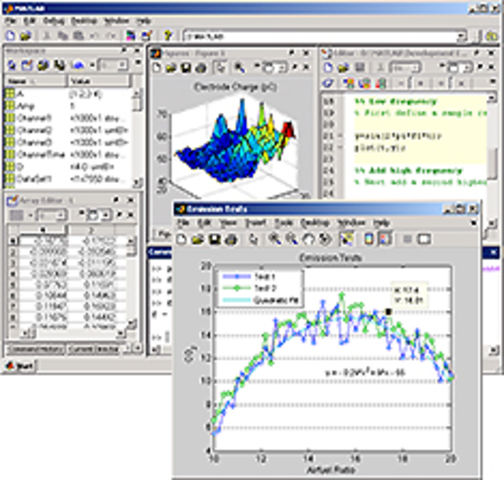Viewport: 504px width, 480px height.
Task: Click New file icon in main MATLAB toolbar
Action: (x=11, y=36)
